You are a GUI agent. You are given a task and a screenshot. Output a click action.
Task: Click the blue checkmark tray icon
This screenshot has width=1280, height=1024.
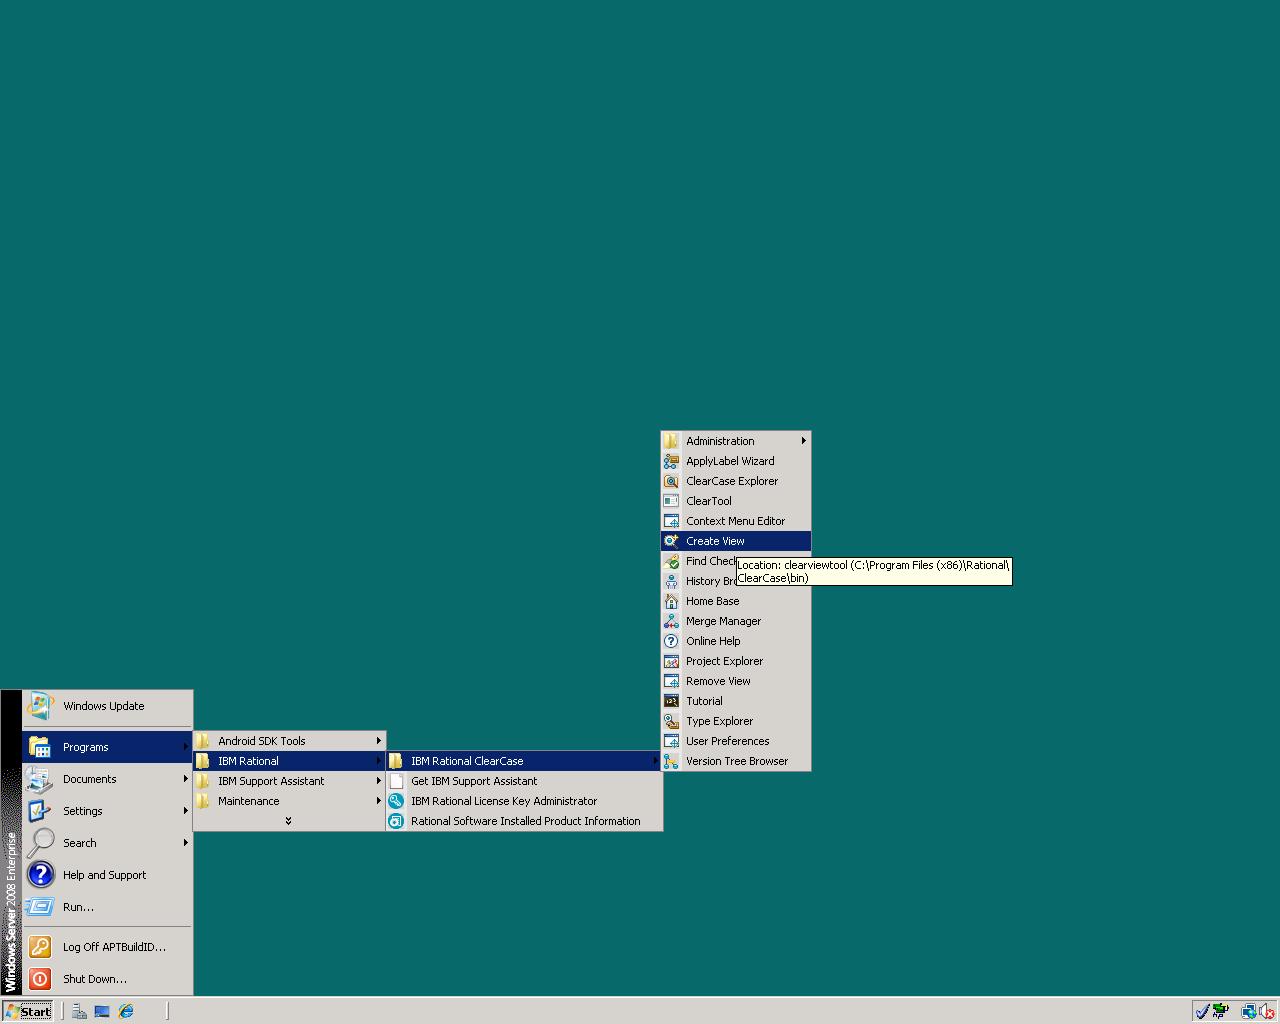pos(1202,1011)
